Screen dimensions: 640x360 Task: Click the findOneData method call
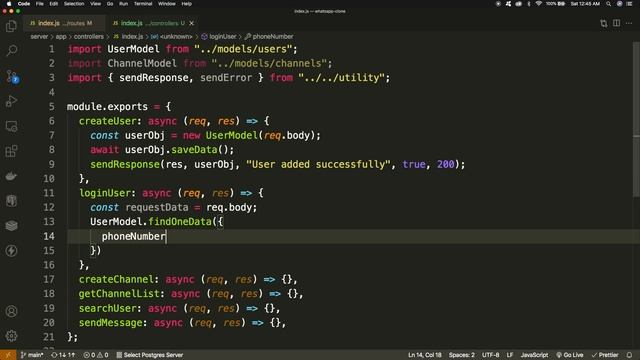tap(180, 222)
